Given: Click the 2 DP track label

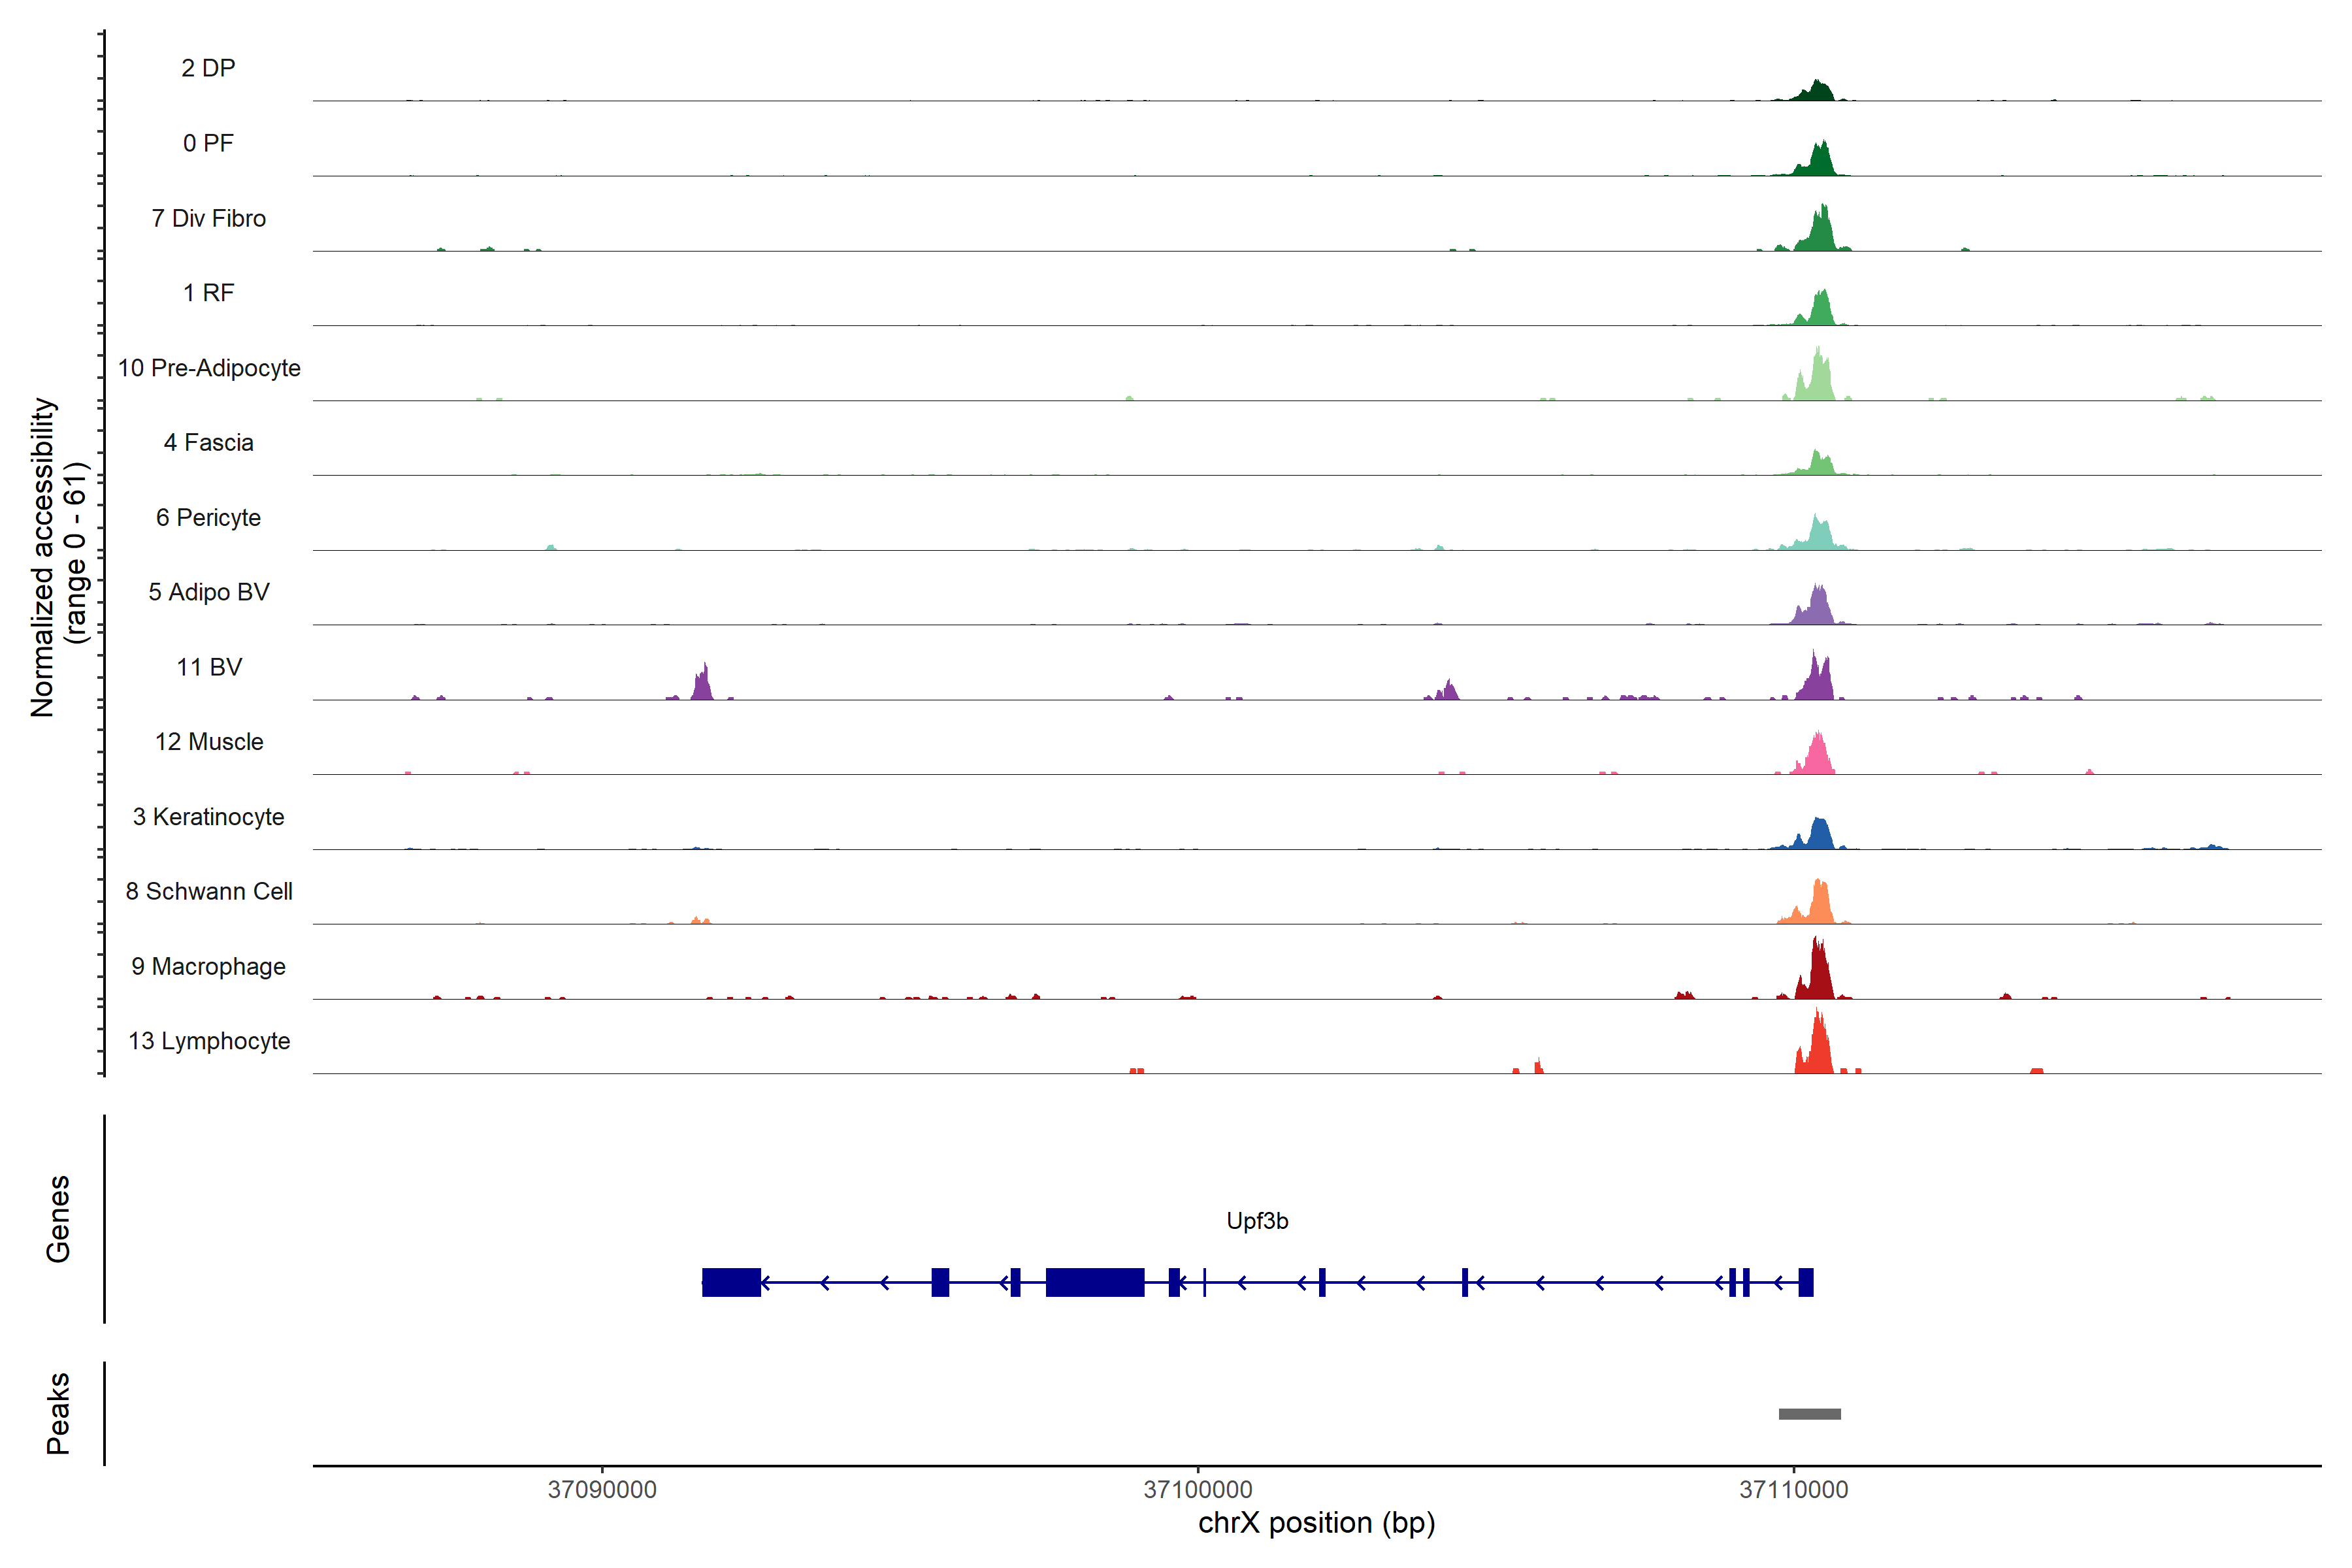Looking at the screenshot, I should pyautogui.click(x=208, y=68).
